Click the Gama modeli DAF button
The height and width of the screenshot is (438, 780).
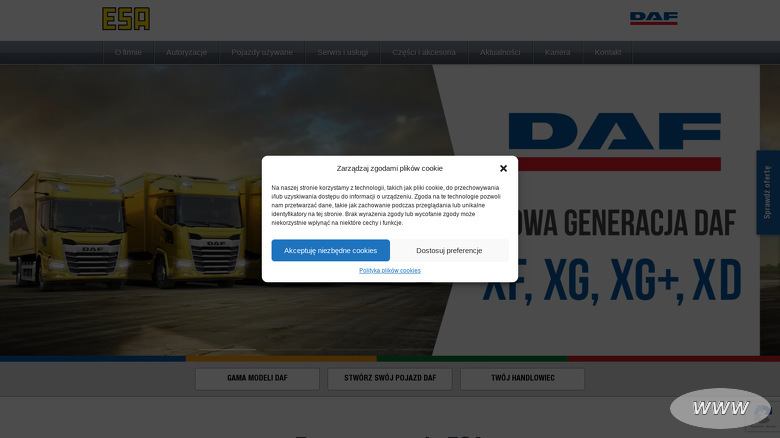[257, 379]
